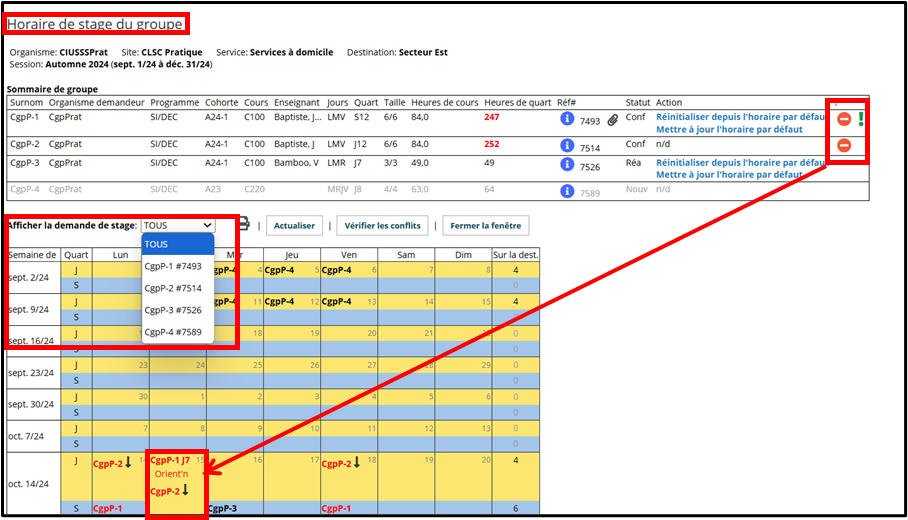Click Mettre à jour l'horaire link for CgpP-1
The image size is (908, 520).
point(729,129)
